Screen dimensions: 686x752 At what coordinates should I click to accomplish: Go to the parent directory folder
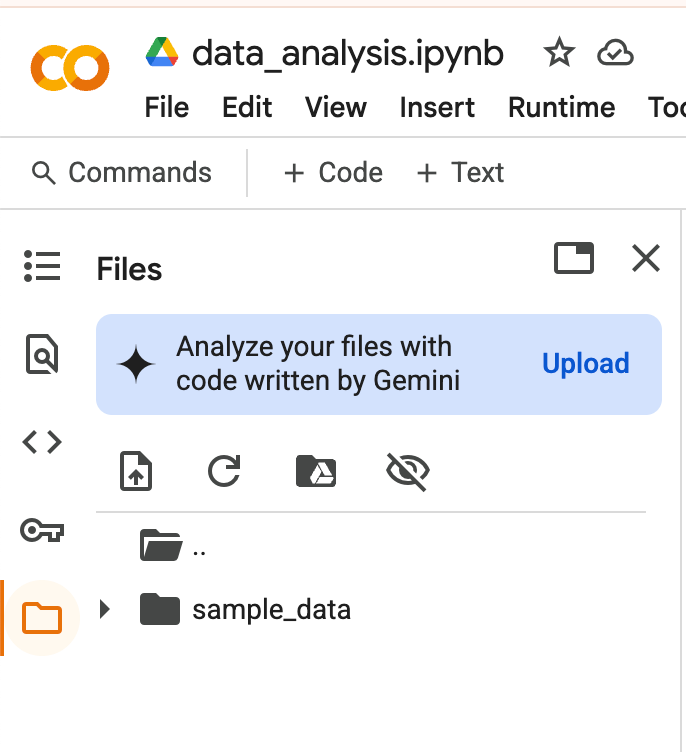[x=173, y=545]
